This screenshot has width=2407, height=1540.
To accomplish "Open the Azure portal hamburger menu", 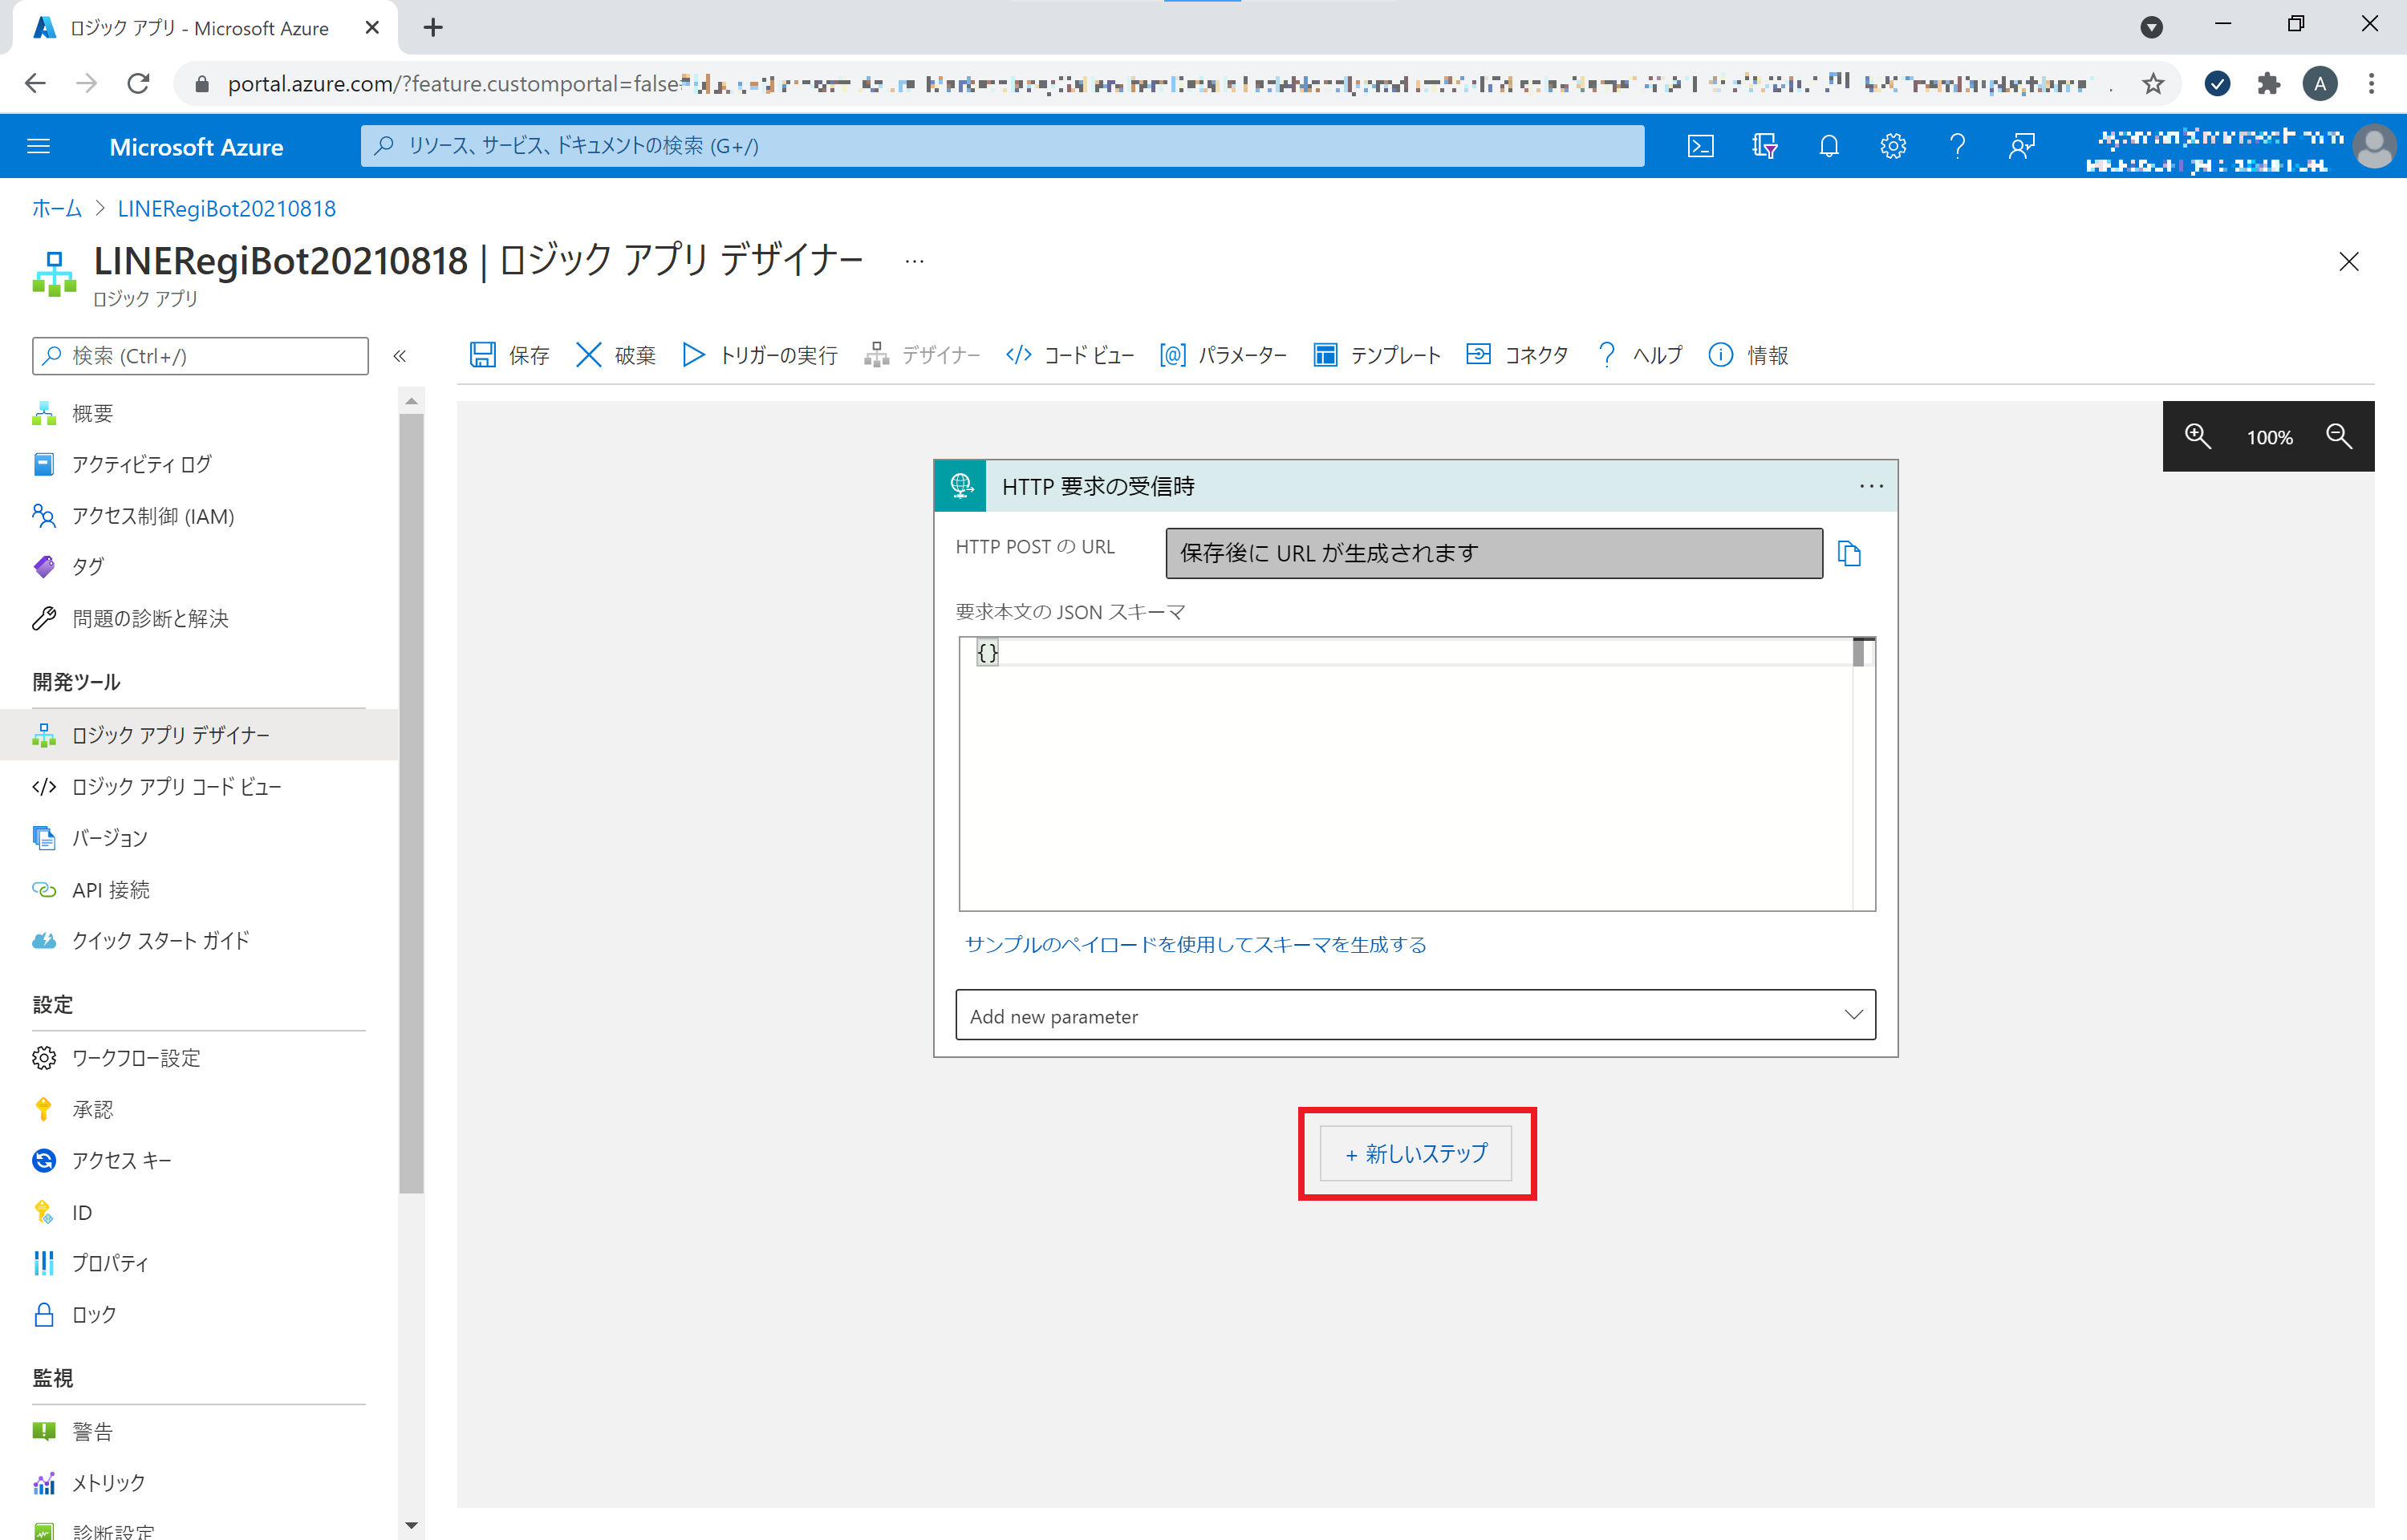I will click(x=39, y=146).
